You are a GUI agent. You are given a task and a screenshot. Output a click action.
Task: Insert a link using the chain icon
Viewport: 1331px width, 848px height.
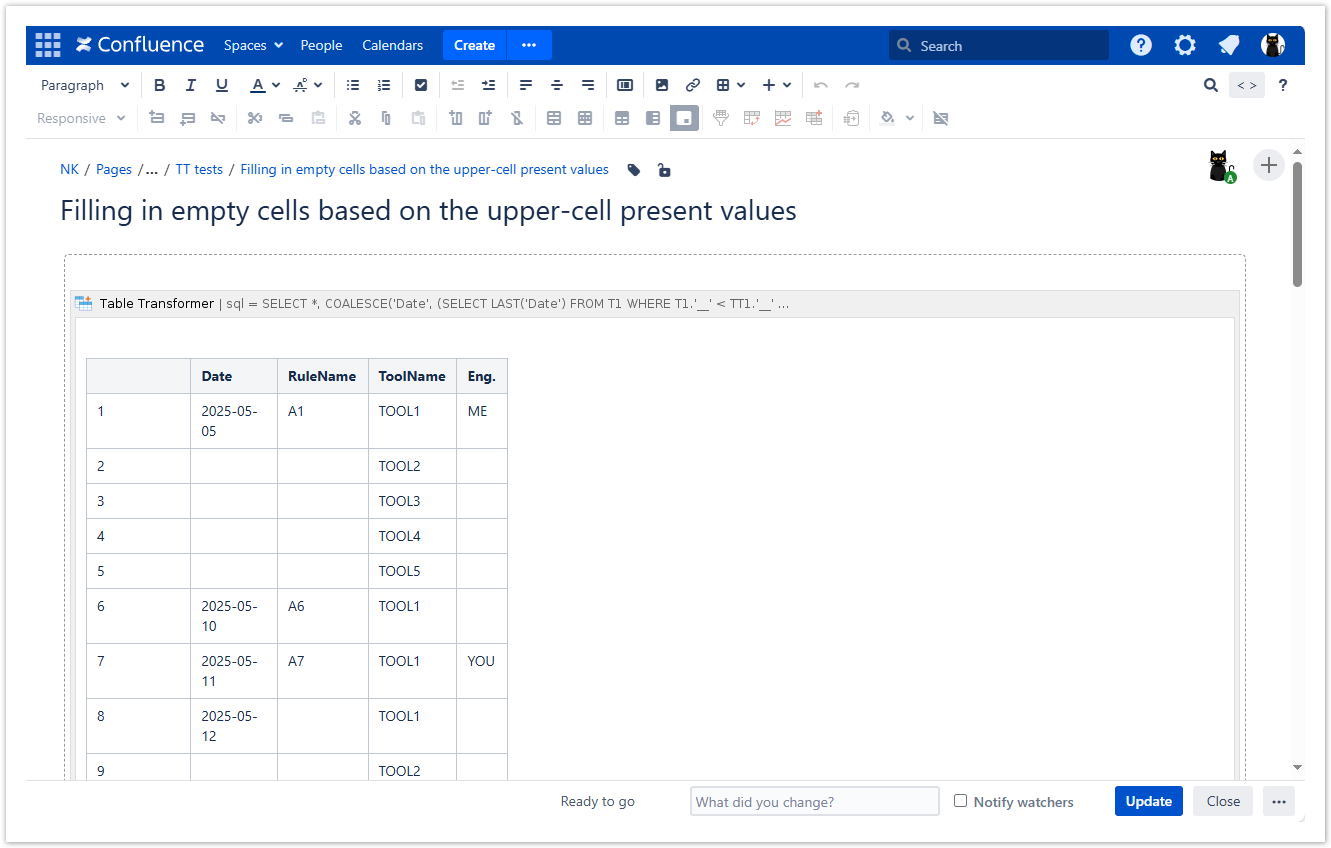click(x=692, y=86)
